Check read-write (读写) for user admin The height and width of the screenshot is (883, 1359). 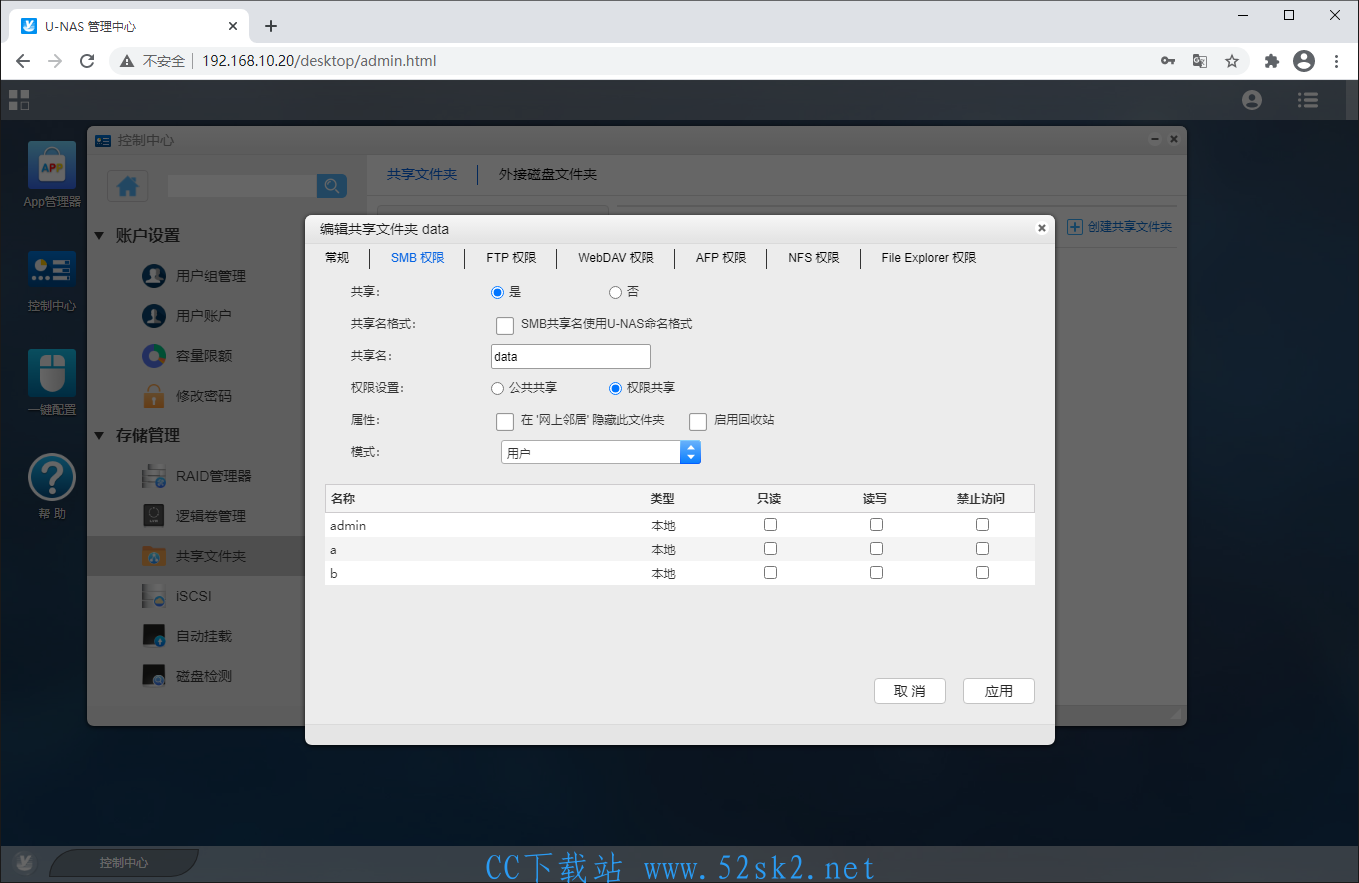click(x=876, y=524)
